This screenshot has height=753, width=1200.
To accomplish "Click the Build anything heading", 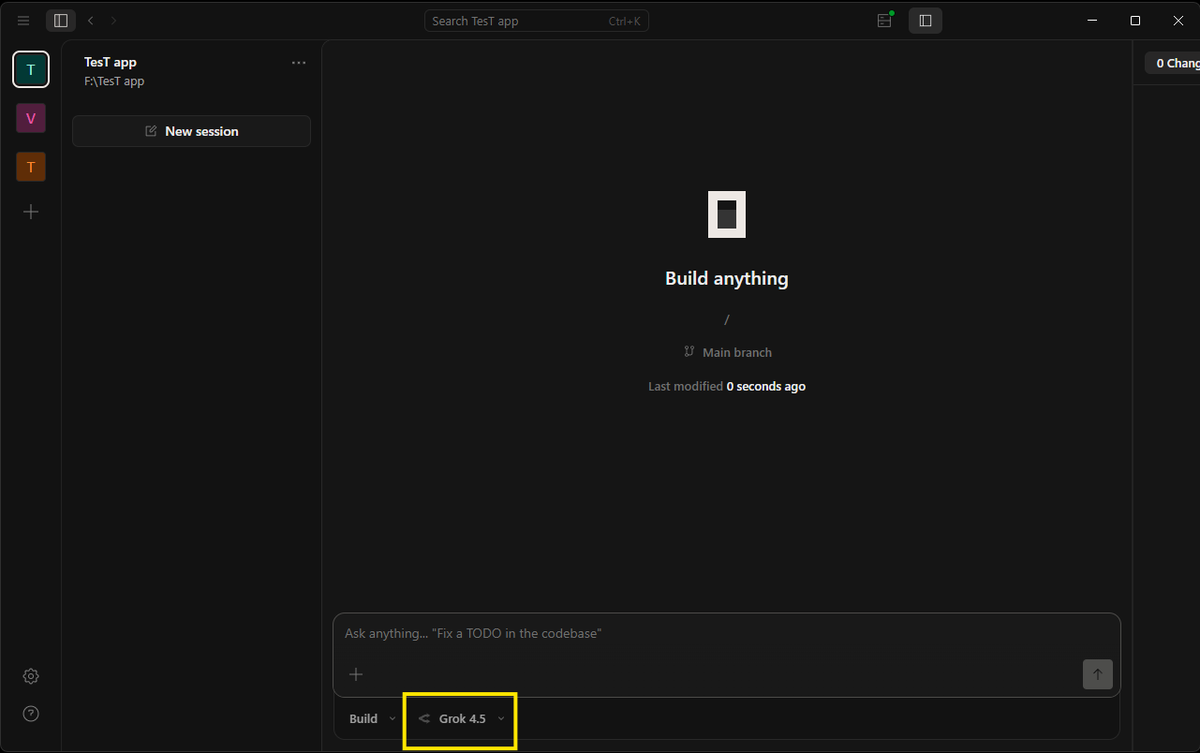I will [727, 279].
